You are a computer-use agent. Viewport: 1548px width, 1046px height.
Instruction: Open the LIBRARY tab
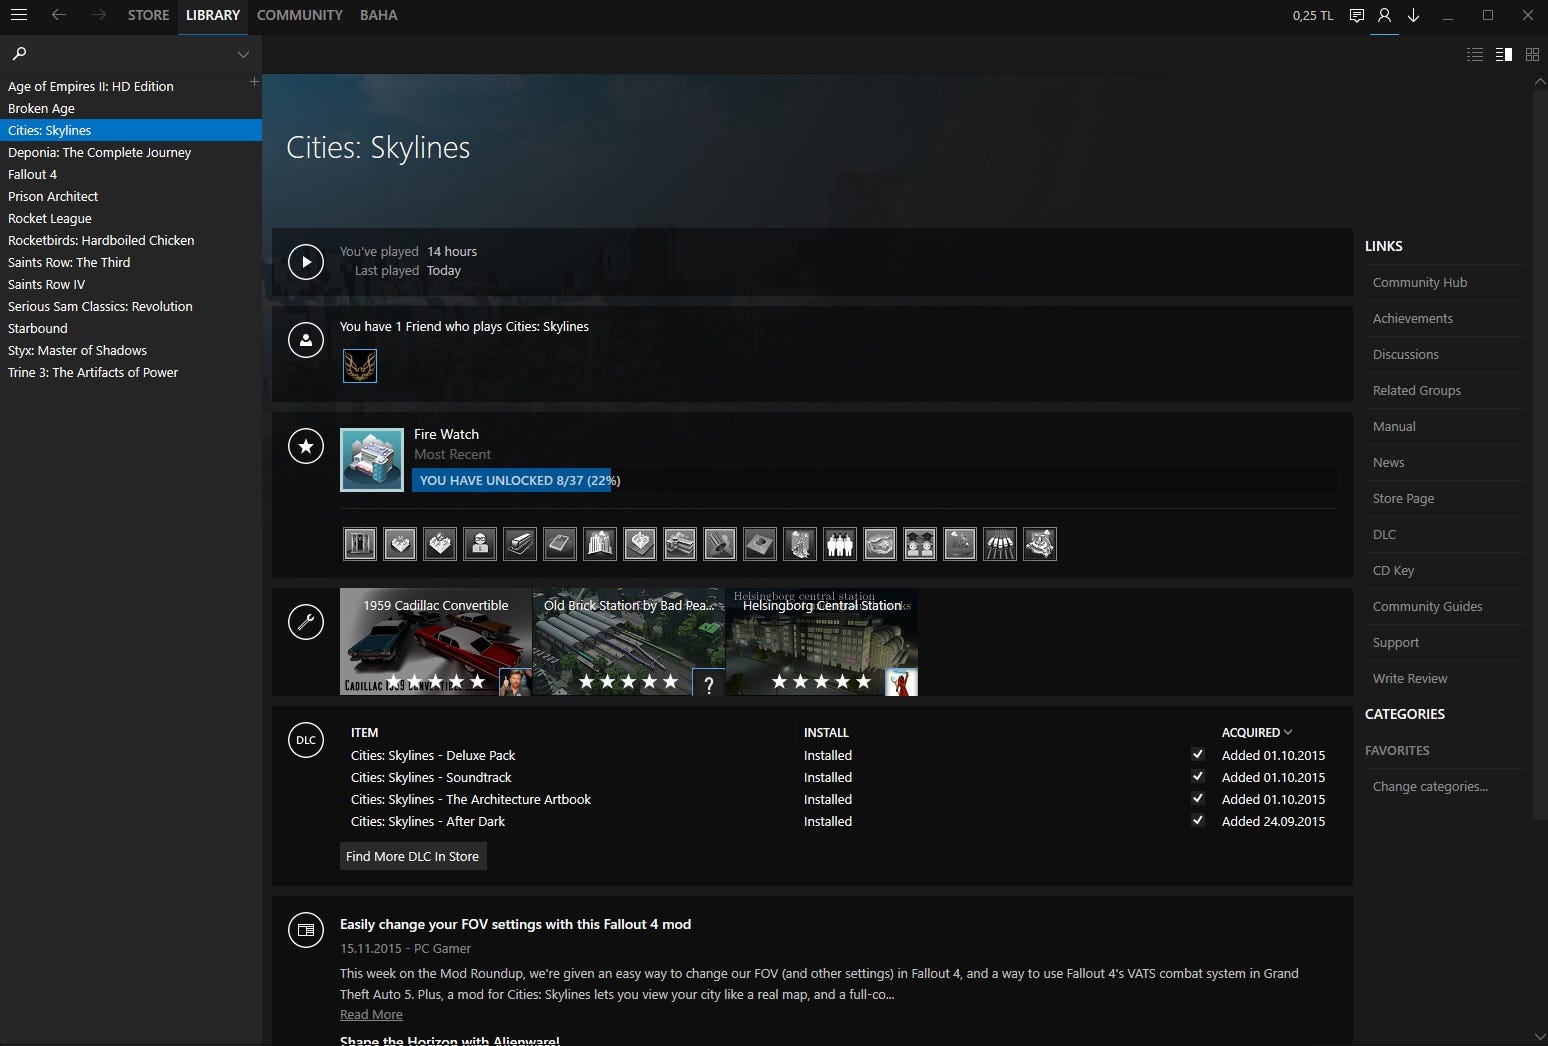pos(213,15)
